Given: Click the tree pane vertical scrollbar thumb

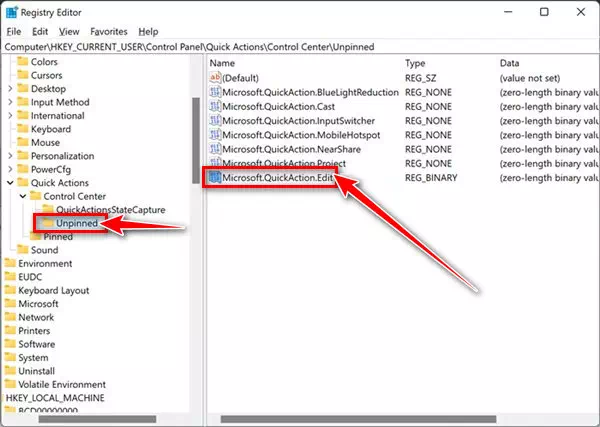Looking at the screenshot, I should pyautogui.click(x=196, y=140).
